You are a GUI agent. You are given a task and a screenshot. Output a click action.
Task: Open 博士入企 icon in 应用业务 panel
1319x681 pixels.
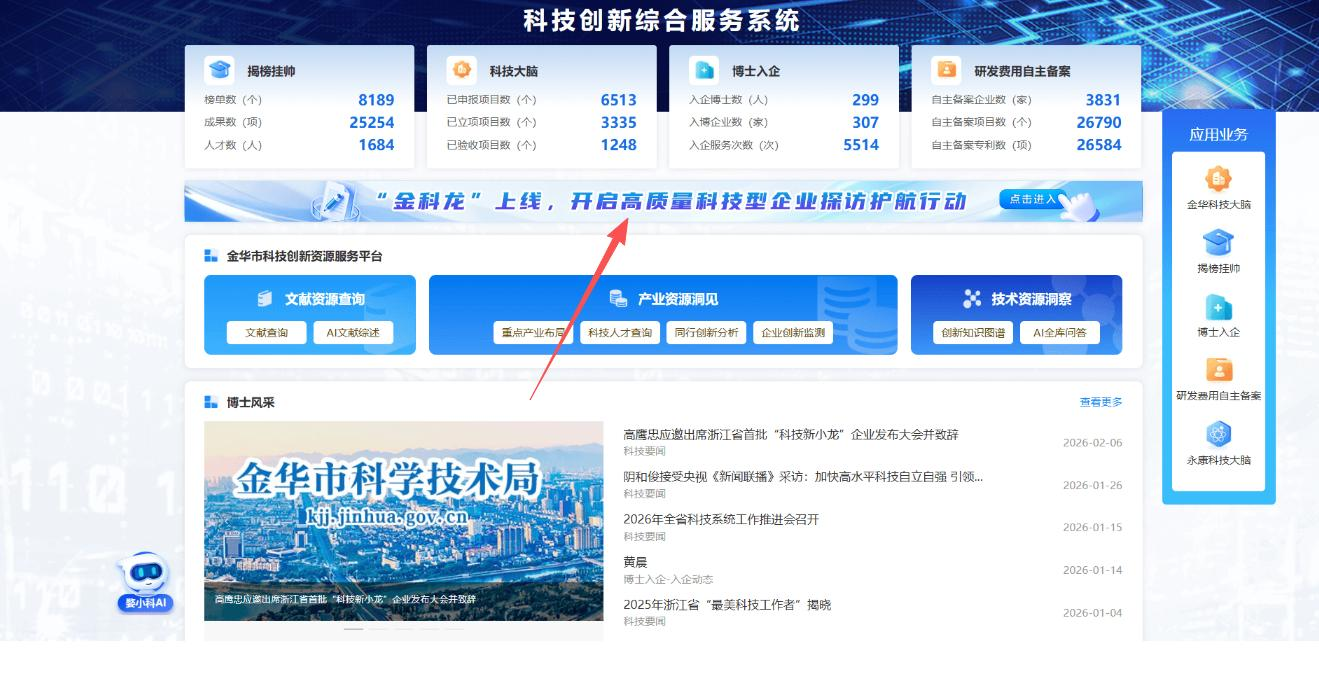[x=1218, y=308]
